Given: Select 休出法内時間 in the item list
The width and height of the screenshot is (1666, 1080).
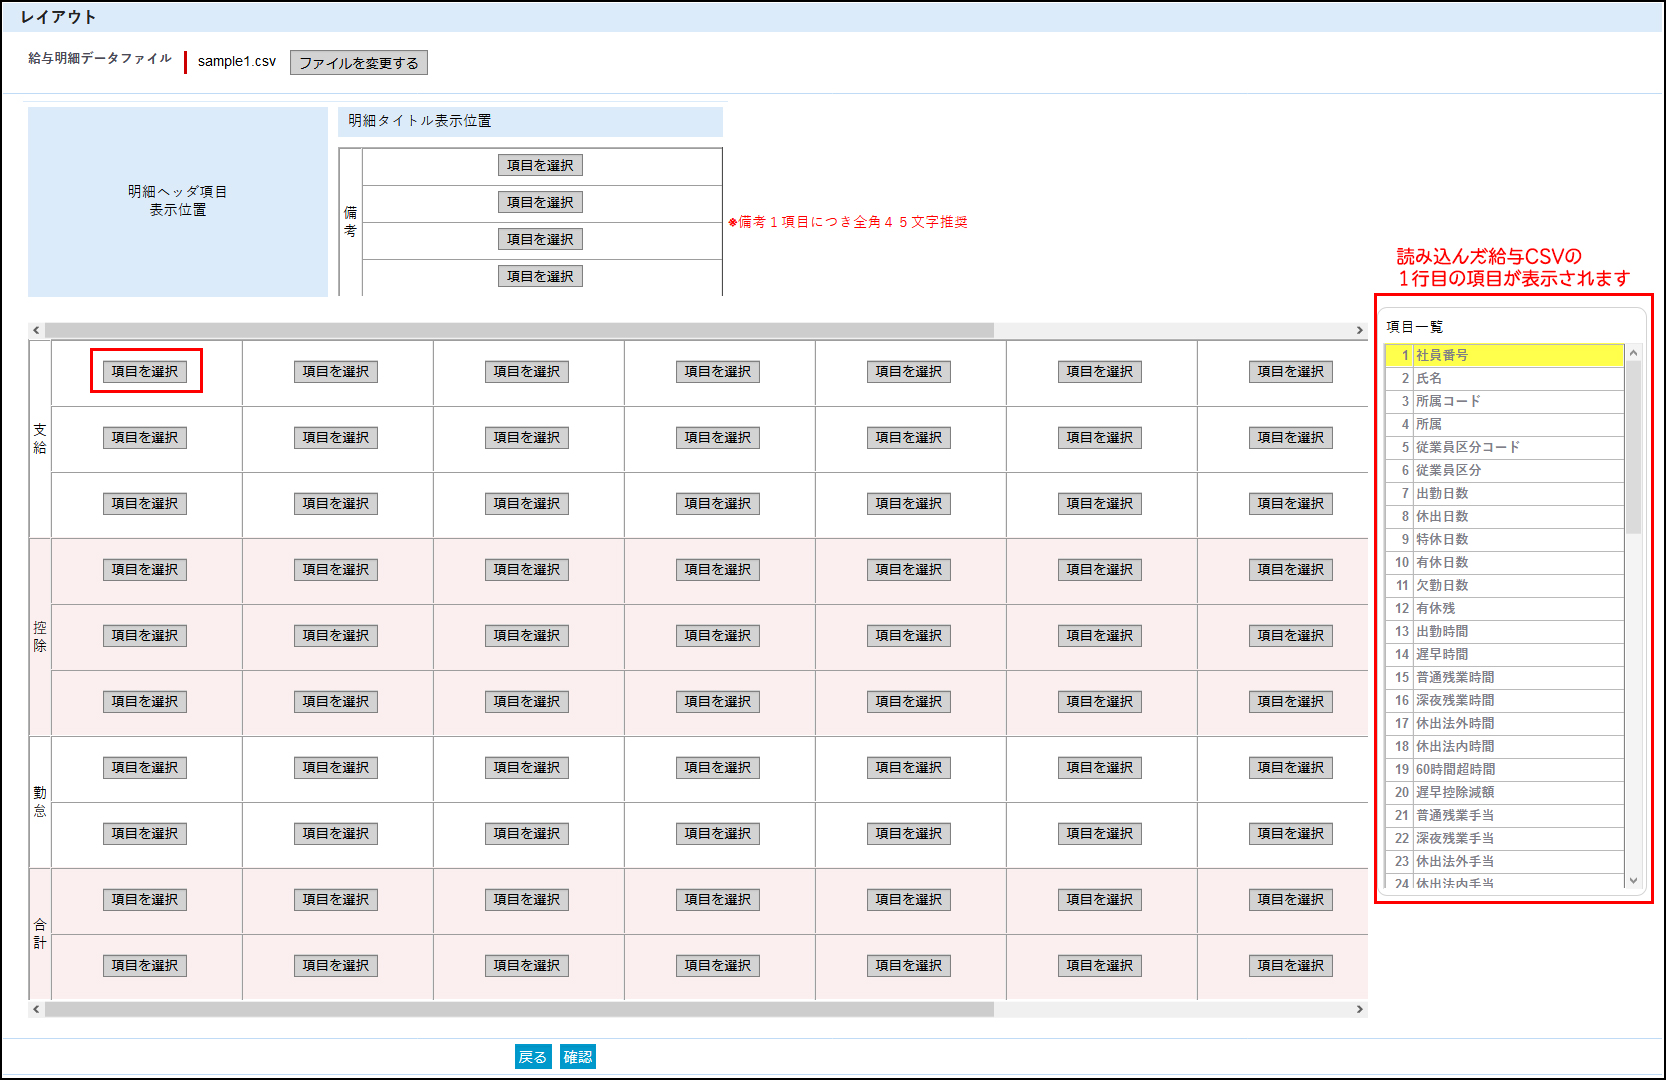Looking at the screenshot, I should pos(1504,746).
